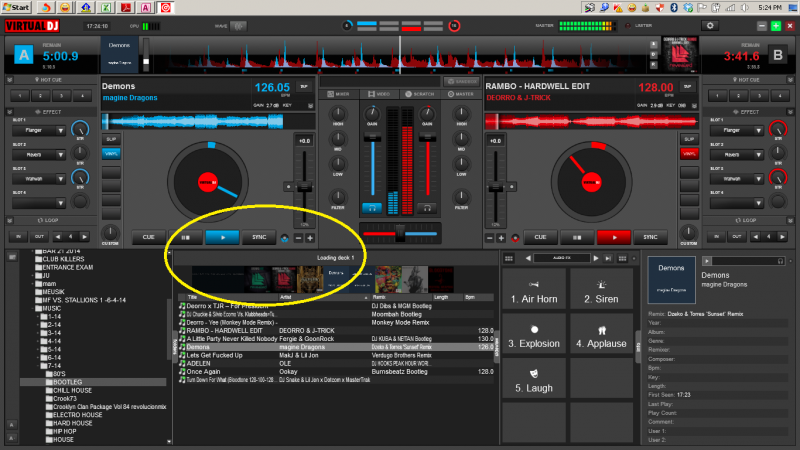Select deck B letter badge

778,55
